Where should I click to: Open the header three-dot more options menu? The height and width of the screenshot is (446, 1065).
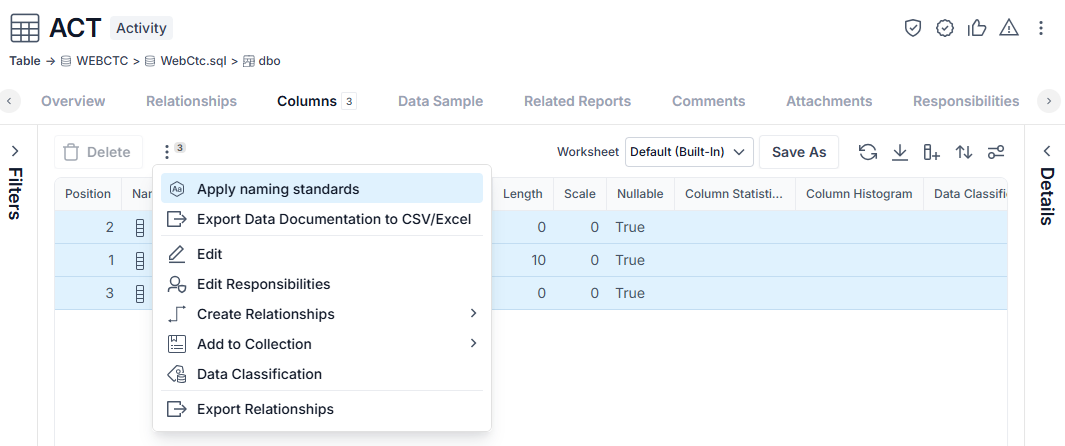click(x=1041, y=28)
